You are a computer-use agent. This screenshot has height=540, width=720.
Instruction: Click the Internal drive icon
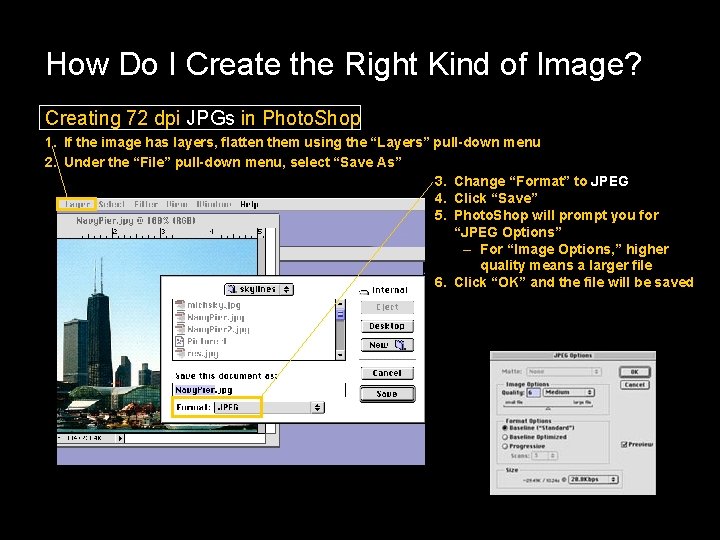click(364, 291)
